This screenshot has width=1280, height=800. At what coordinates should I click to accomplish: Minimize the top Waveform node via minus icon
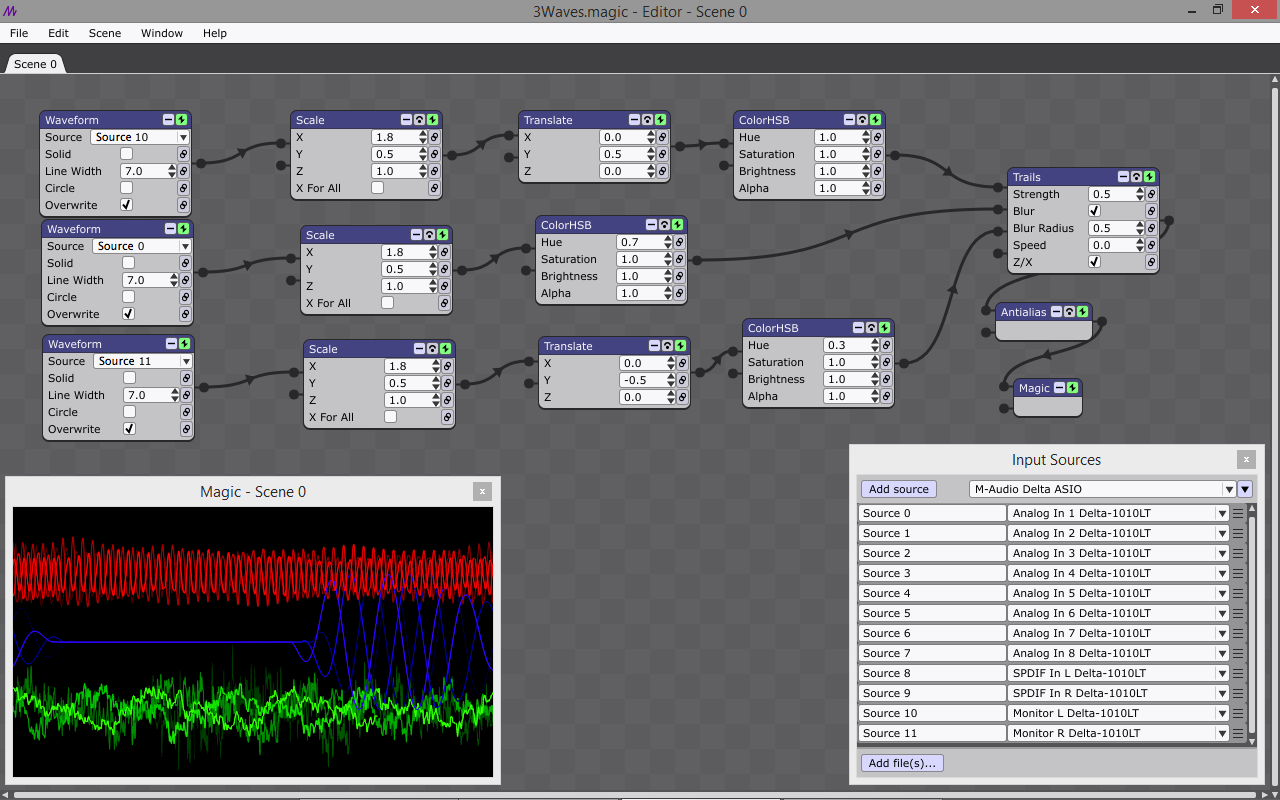pos(168,120)
